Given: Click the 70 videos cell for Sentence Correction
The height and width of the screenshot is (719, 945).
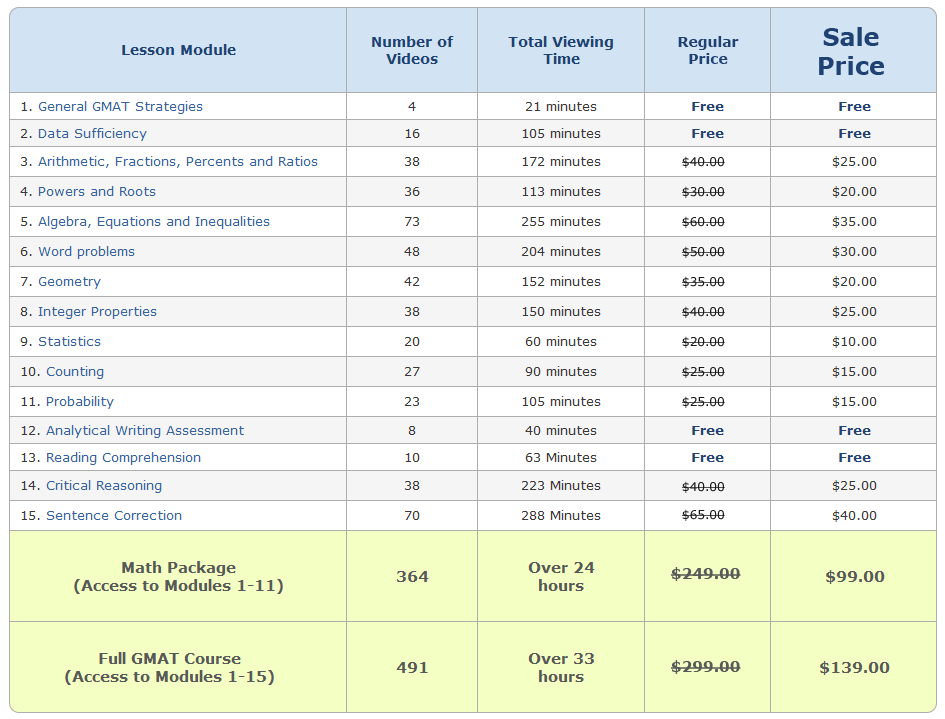Looking at the screenshot, I should [412, 516].
